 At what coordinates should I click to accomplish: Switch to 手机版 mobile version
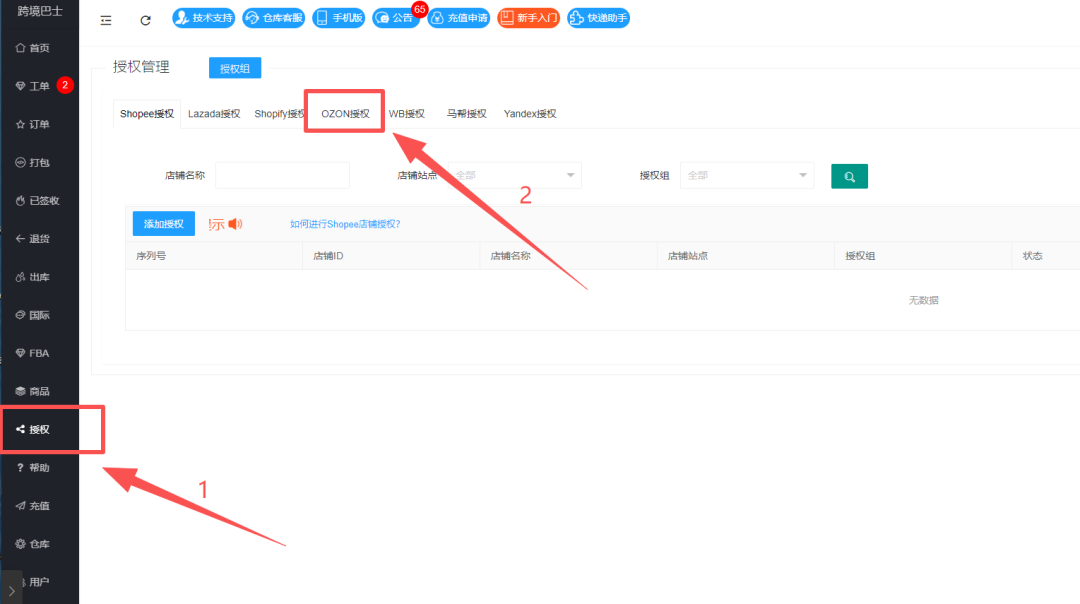(339, 18)
